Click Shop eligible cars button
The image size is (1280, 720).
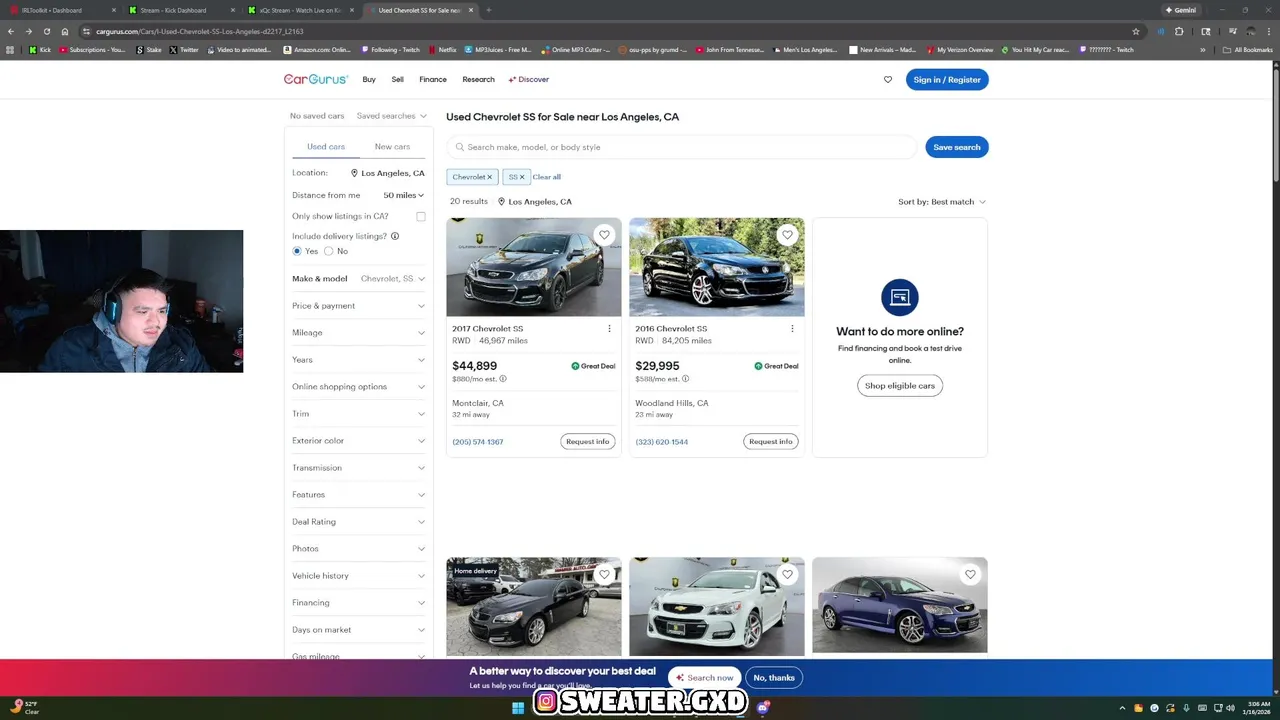[x=900, y=385]
